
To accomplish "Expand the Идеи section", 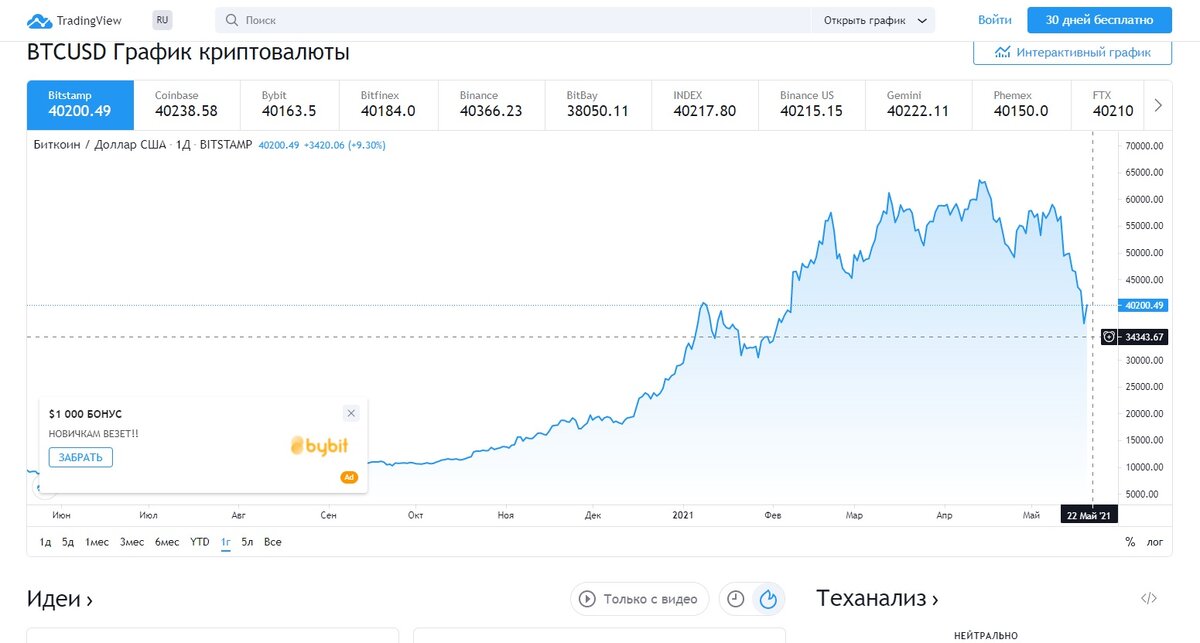I will pos(60,599).
